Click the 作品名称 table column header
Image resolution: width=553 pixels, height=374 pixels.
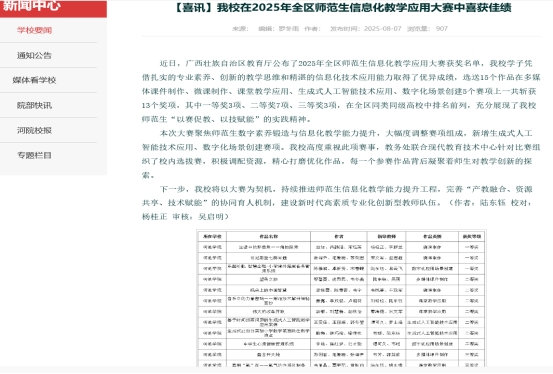point(268,236)
